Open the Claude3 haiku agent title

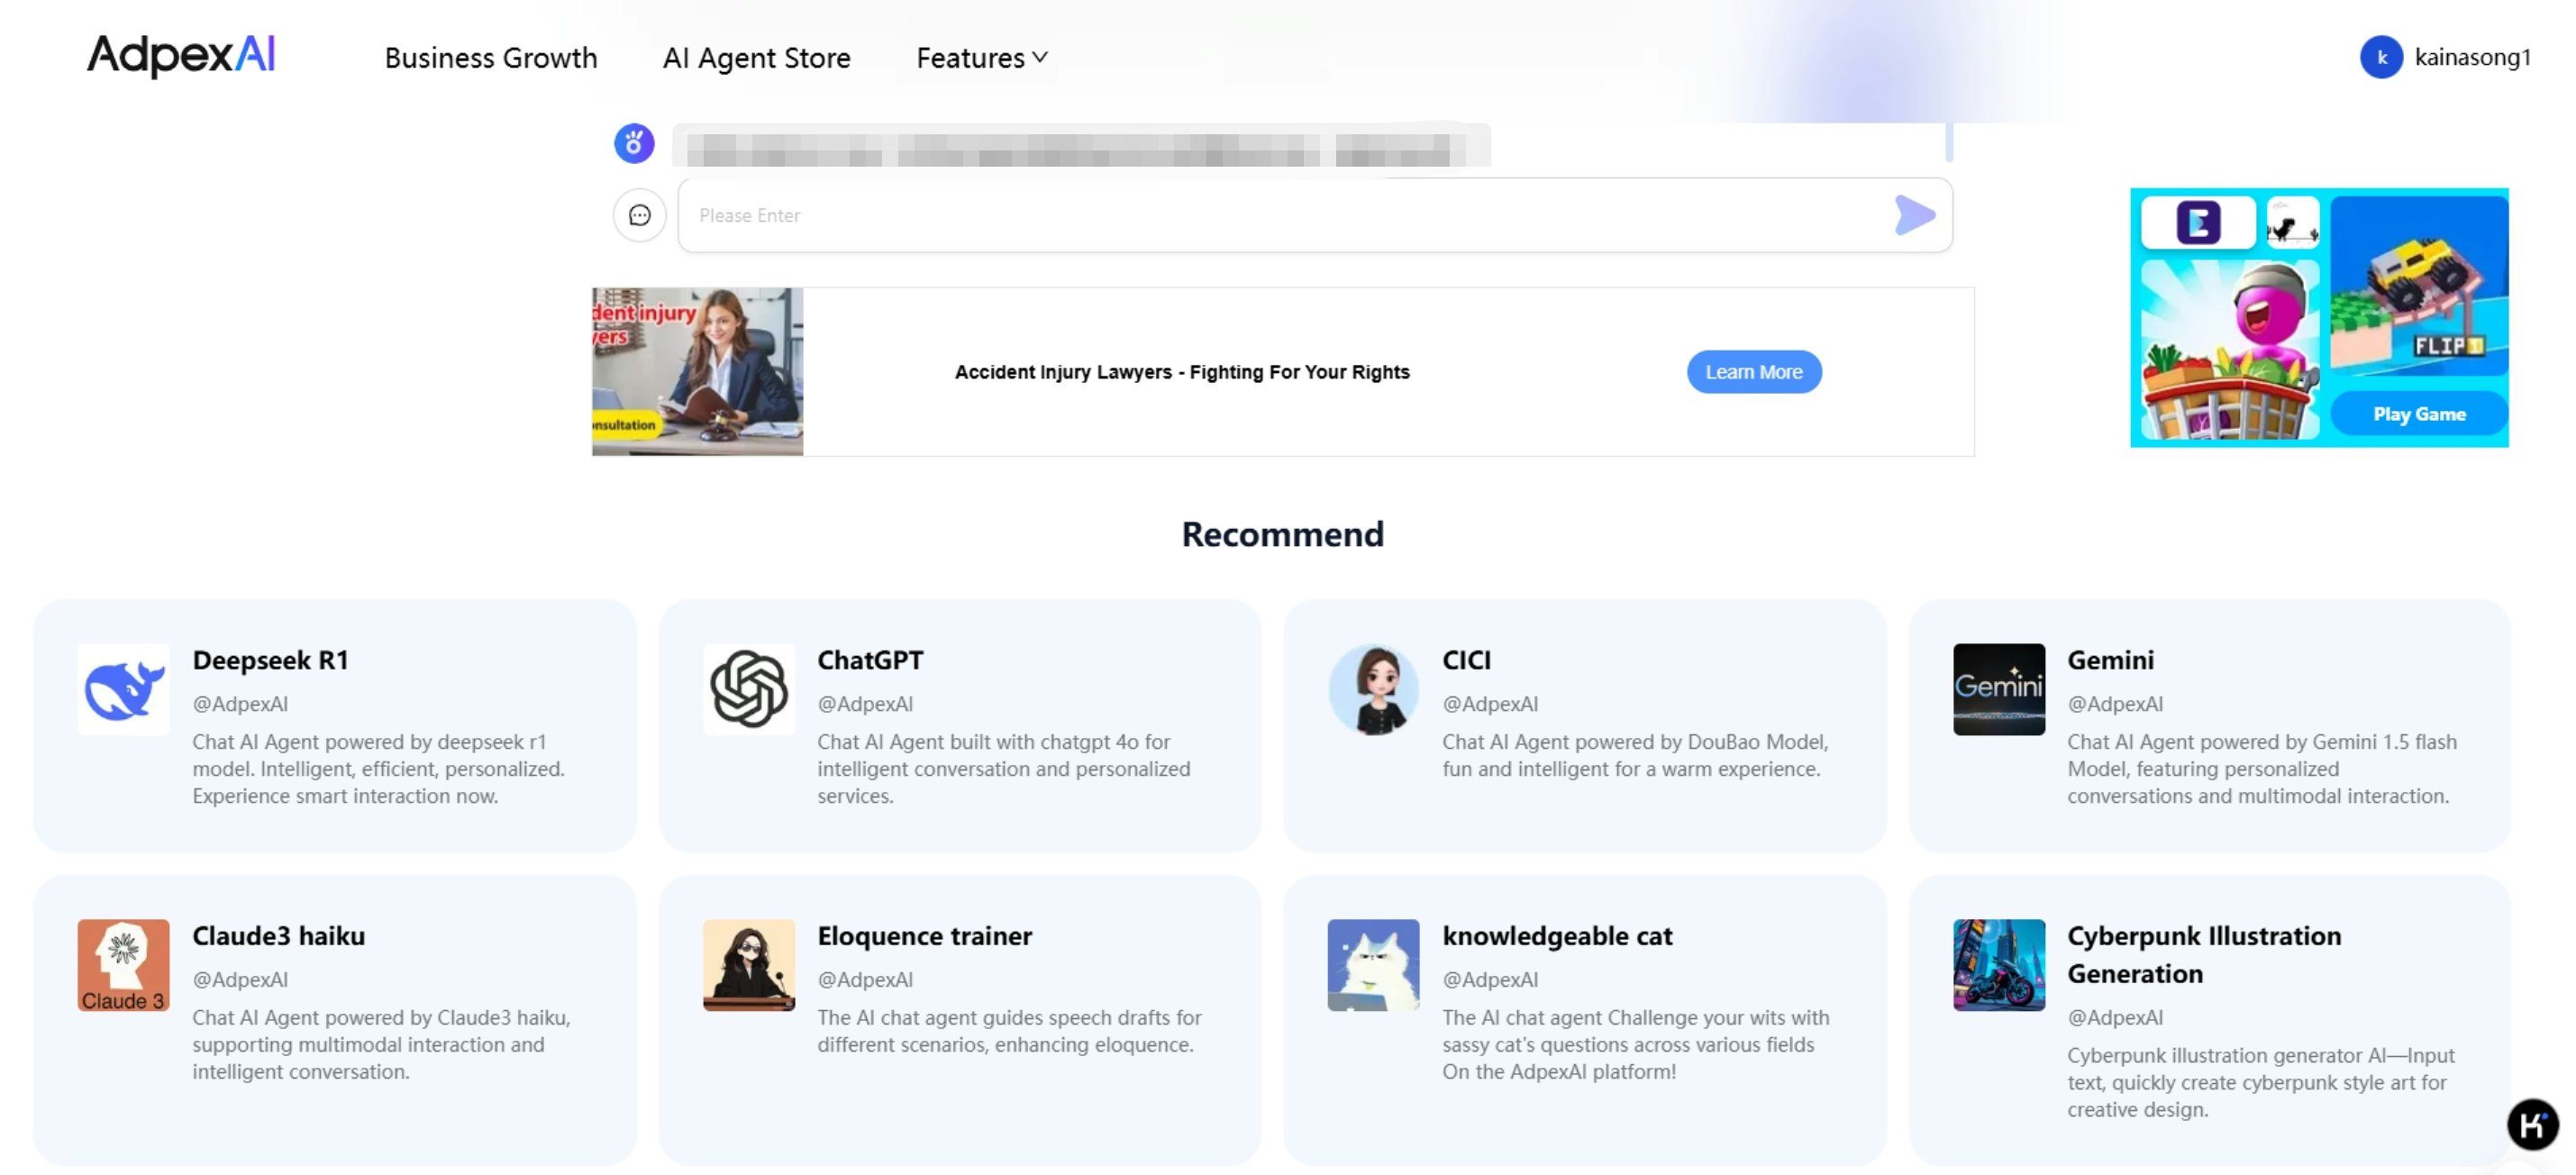pyautogui.click(x=279, y=936)
